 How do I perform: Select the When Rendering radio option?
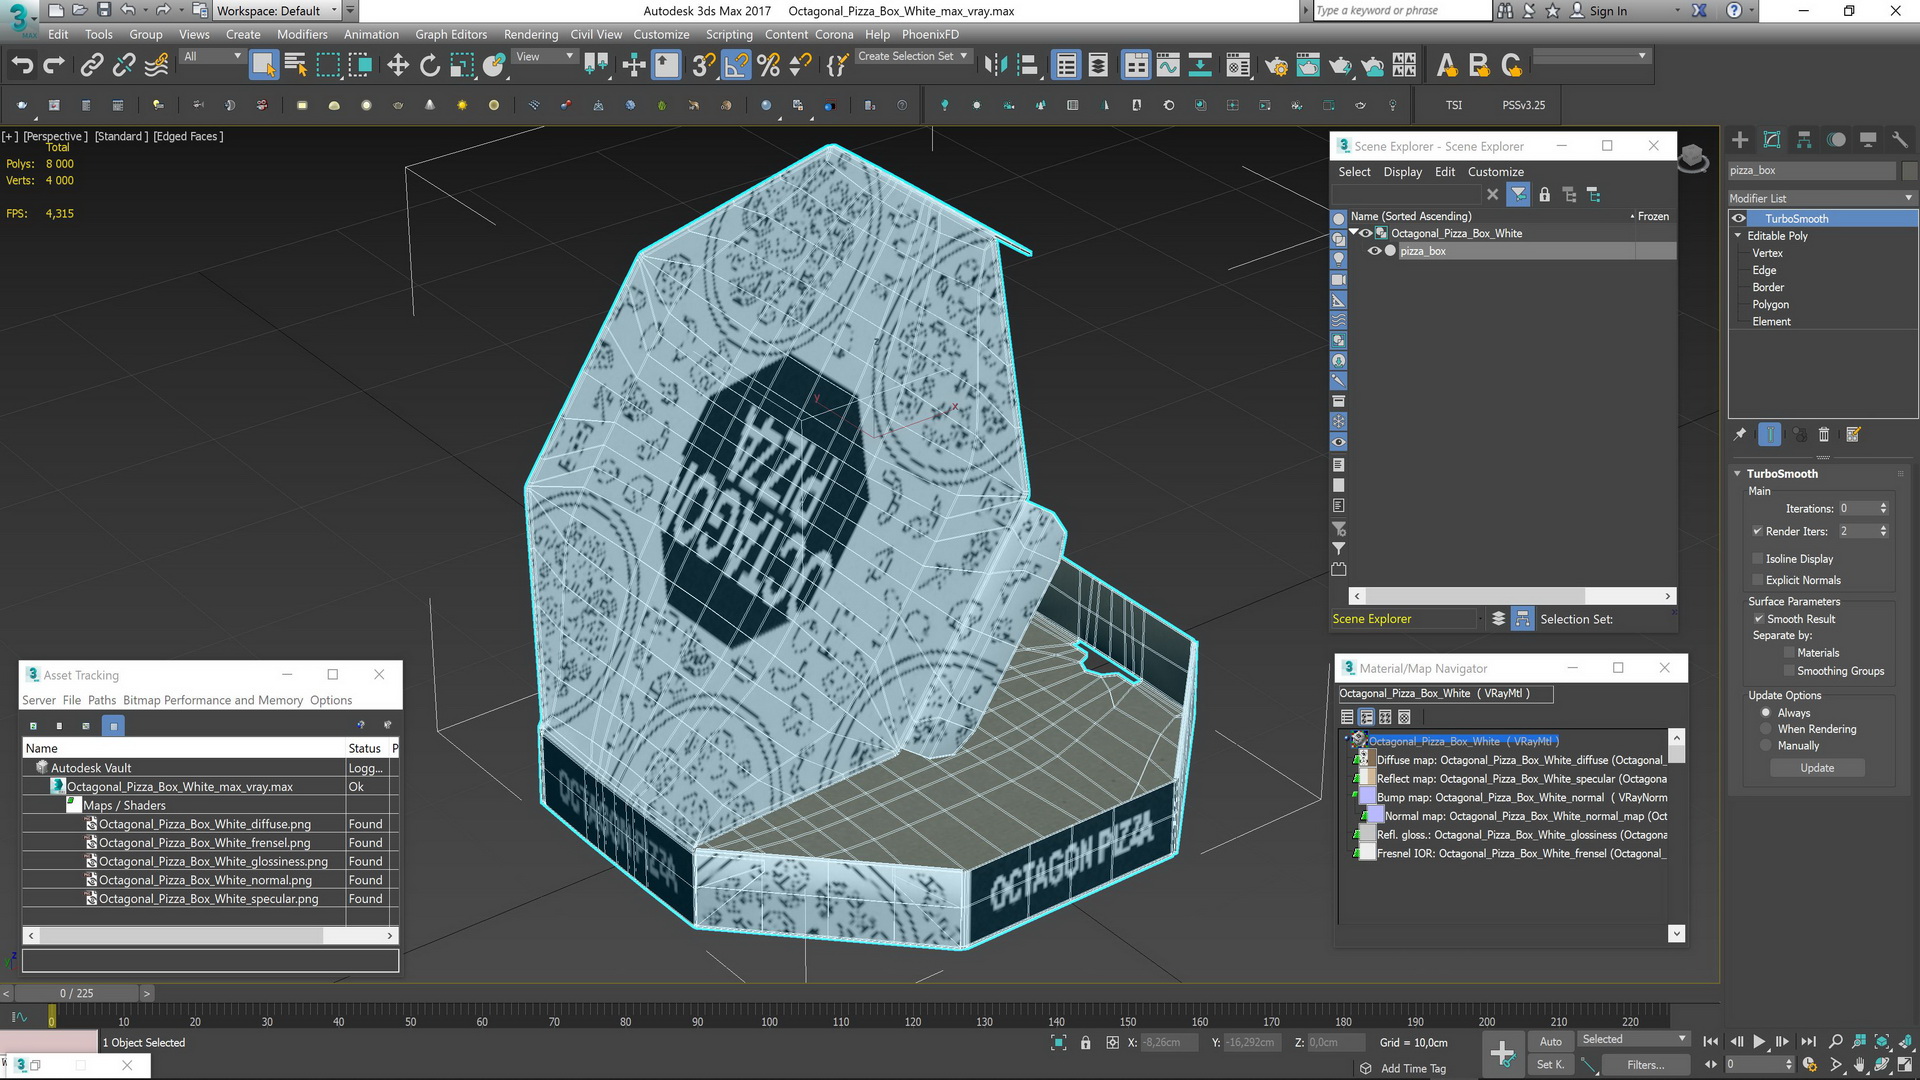1766,729
